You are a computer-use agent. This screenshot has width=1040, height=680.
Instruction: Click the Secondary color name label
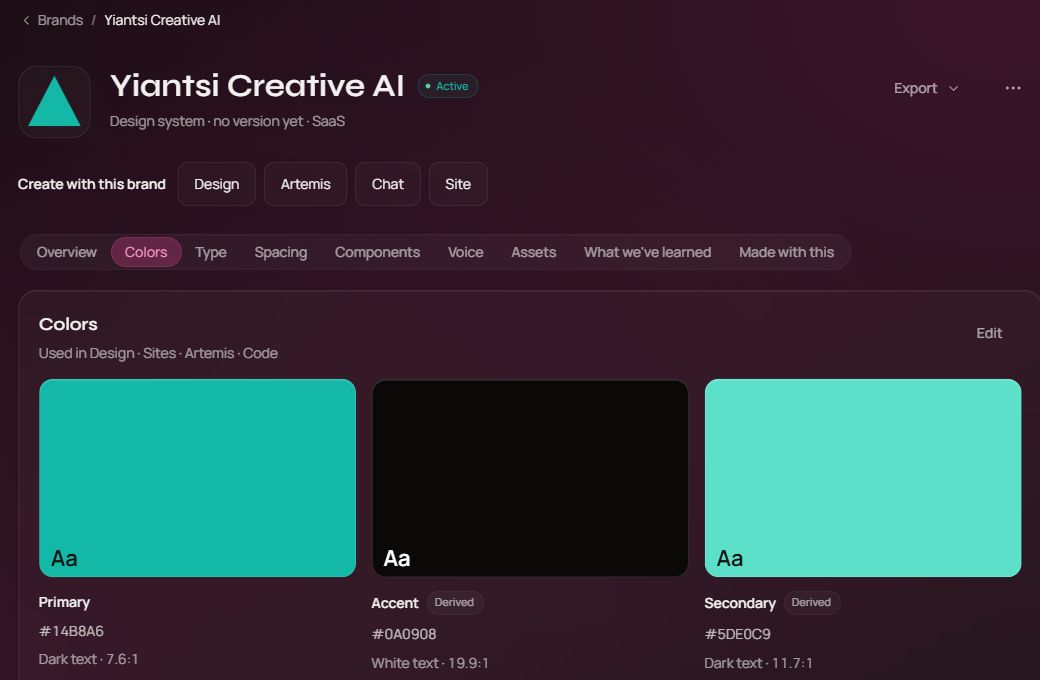[x=740, y=603]
